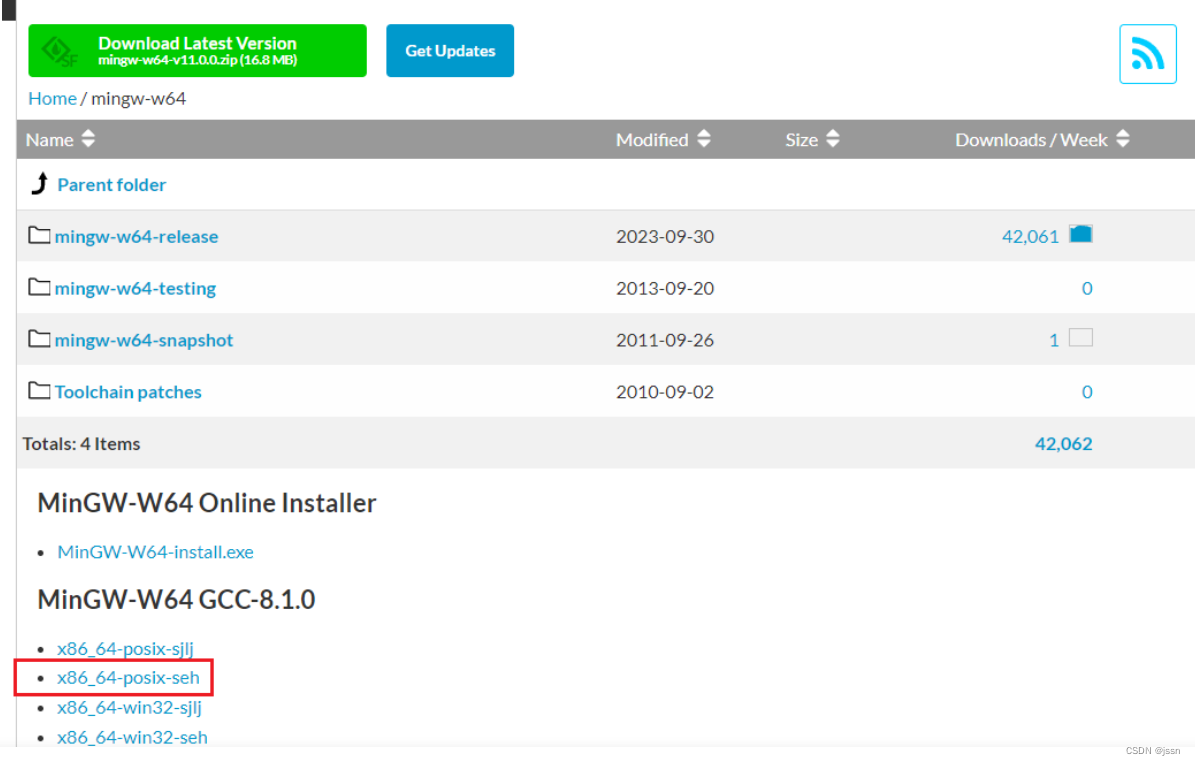Click the Parent folder up-arrow icon

40,184
